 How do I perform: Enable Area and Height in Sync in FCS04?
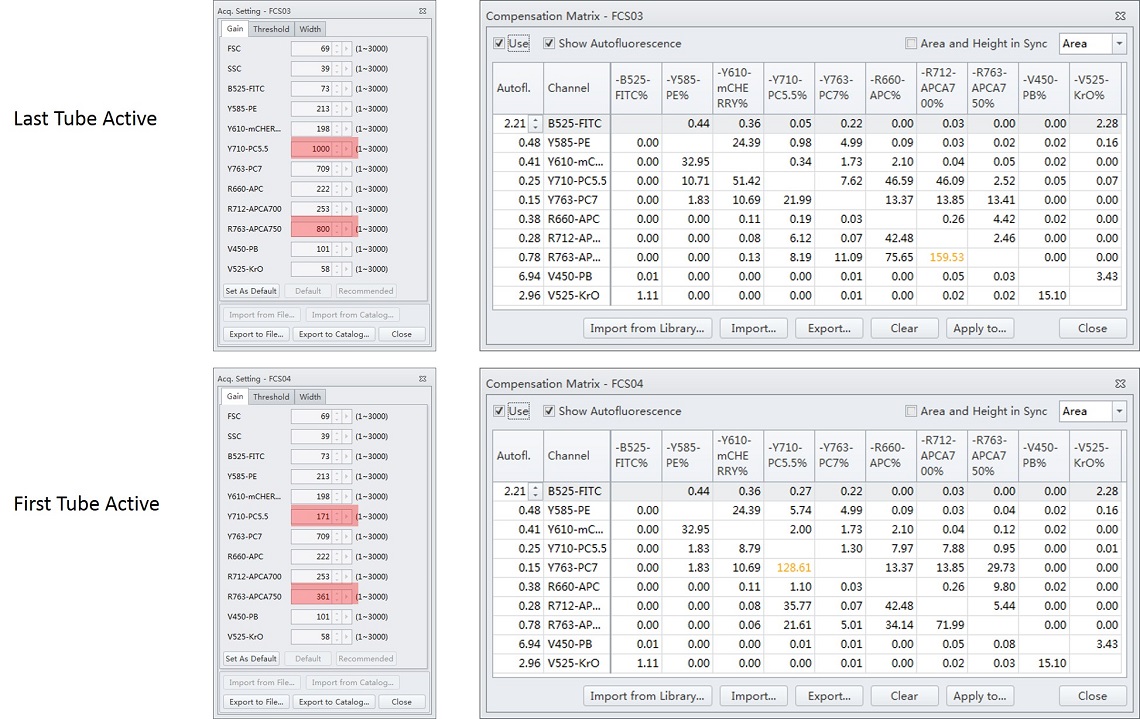tap(910, 411)
